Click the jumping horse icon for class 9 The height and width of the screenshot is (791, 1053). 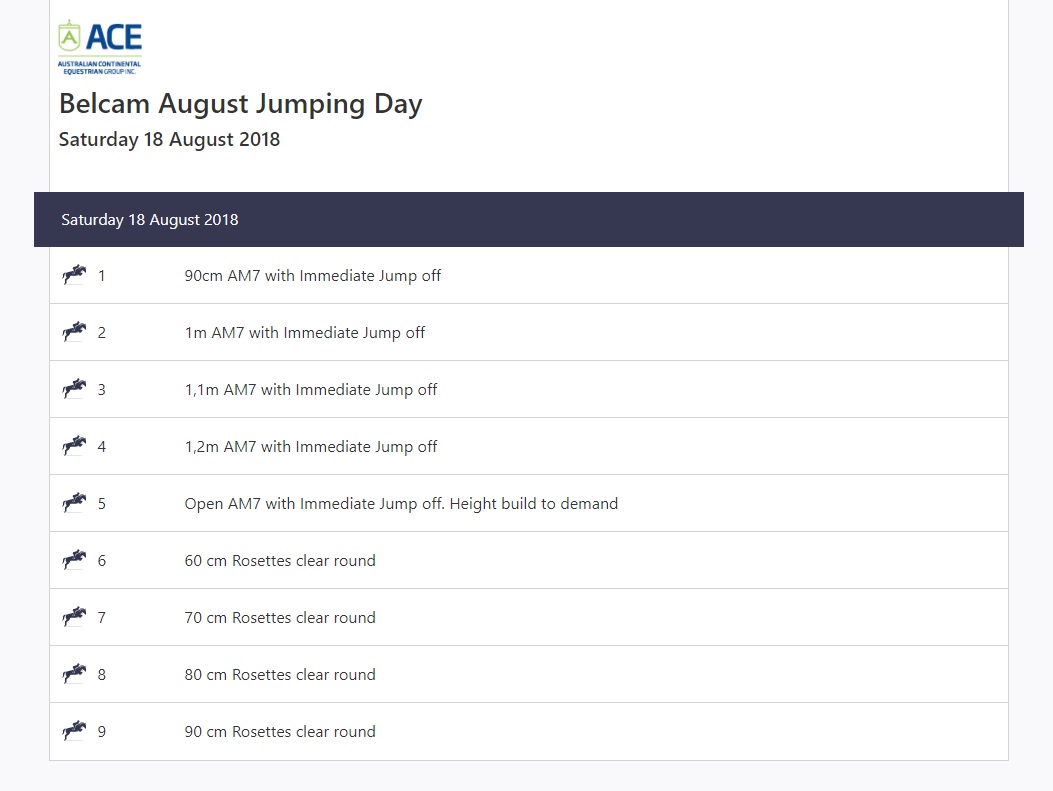click(75, 731)
